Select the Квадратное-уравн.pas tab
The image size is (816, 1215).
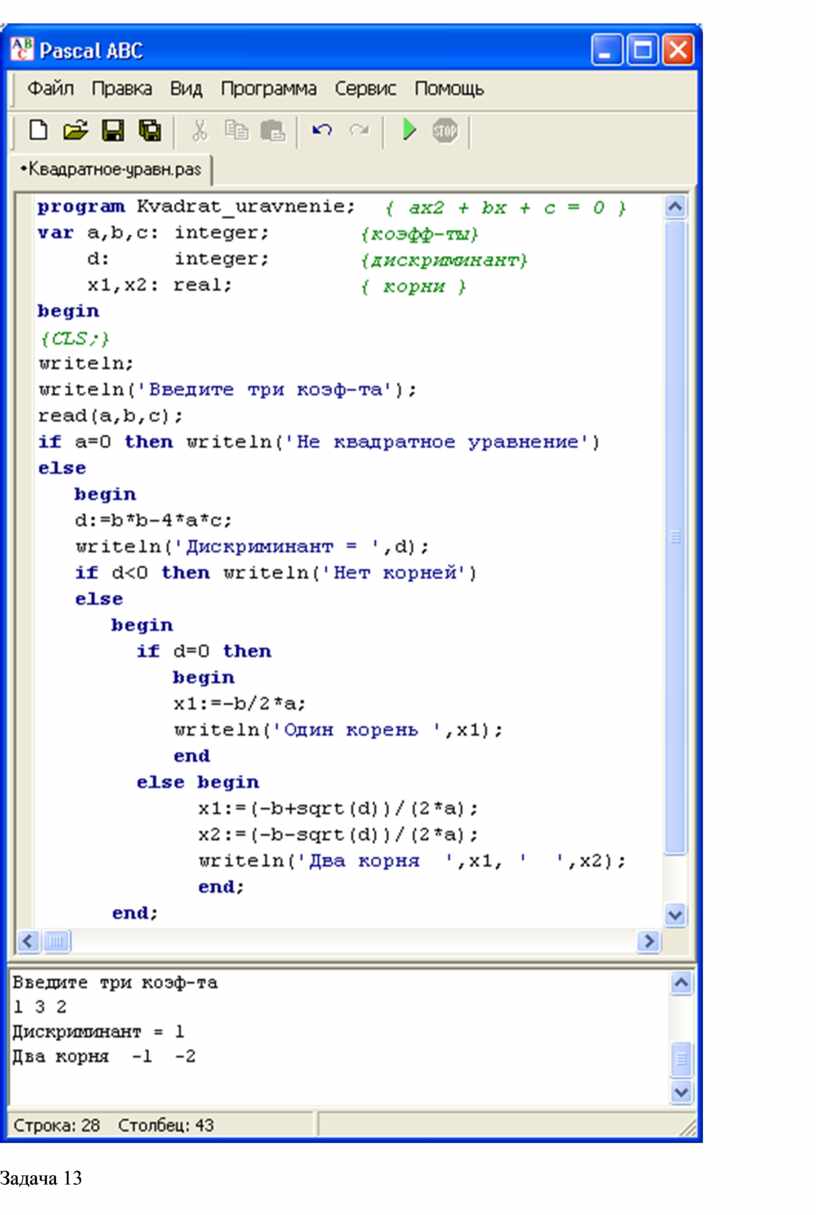112,170
